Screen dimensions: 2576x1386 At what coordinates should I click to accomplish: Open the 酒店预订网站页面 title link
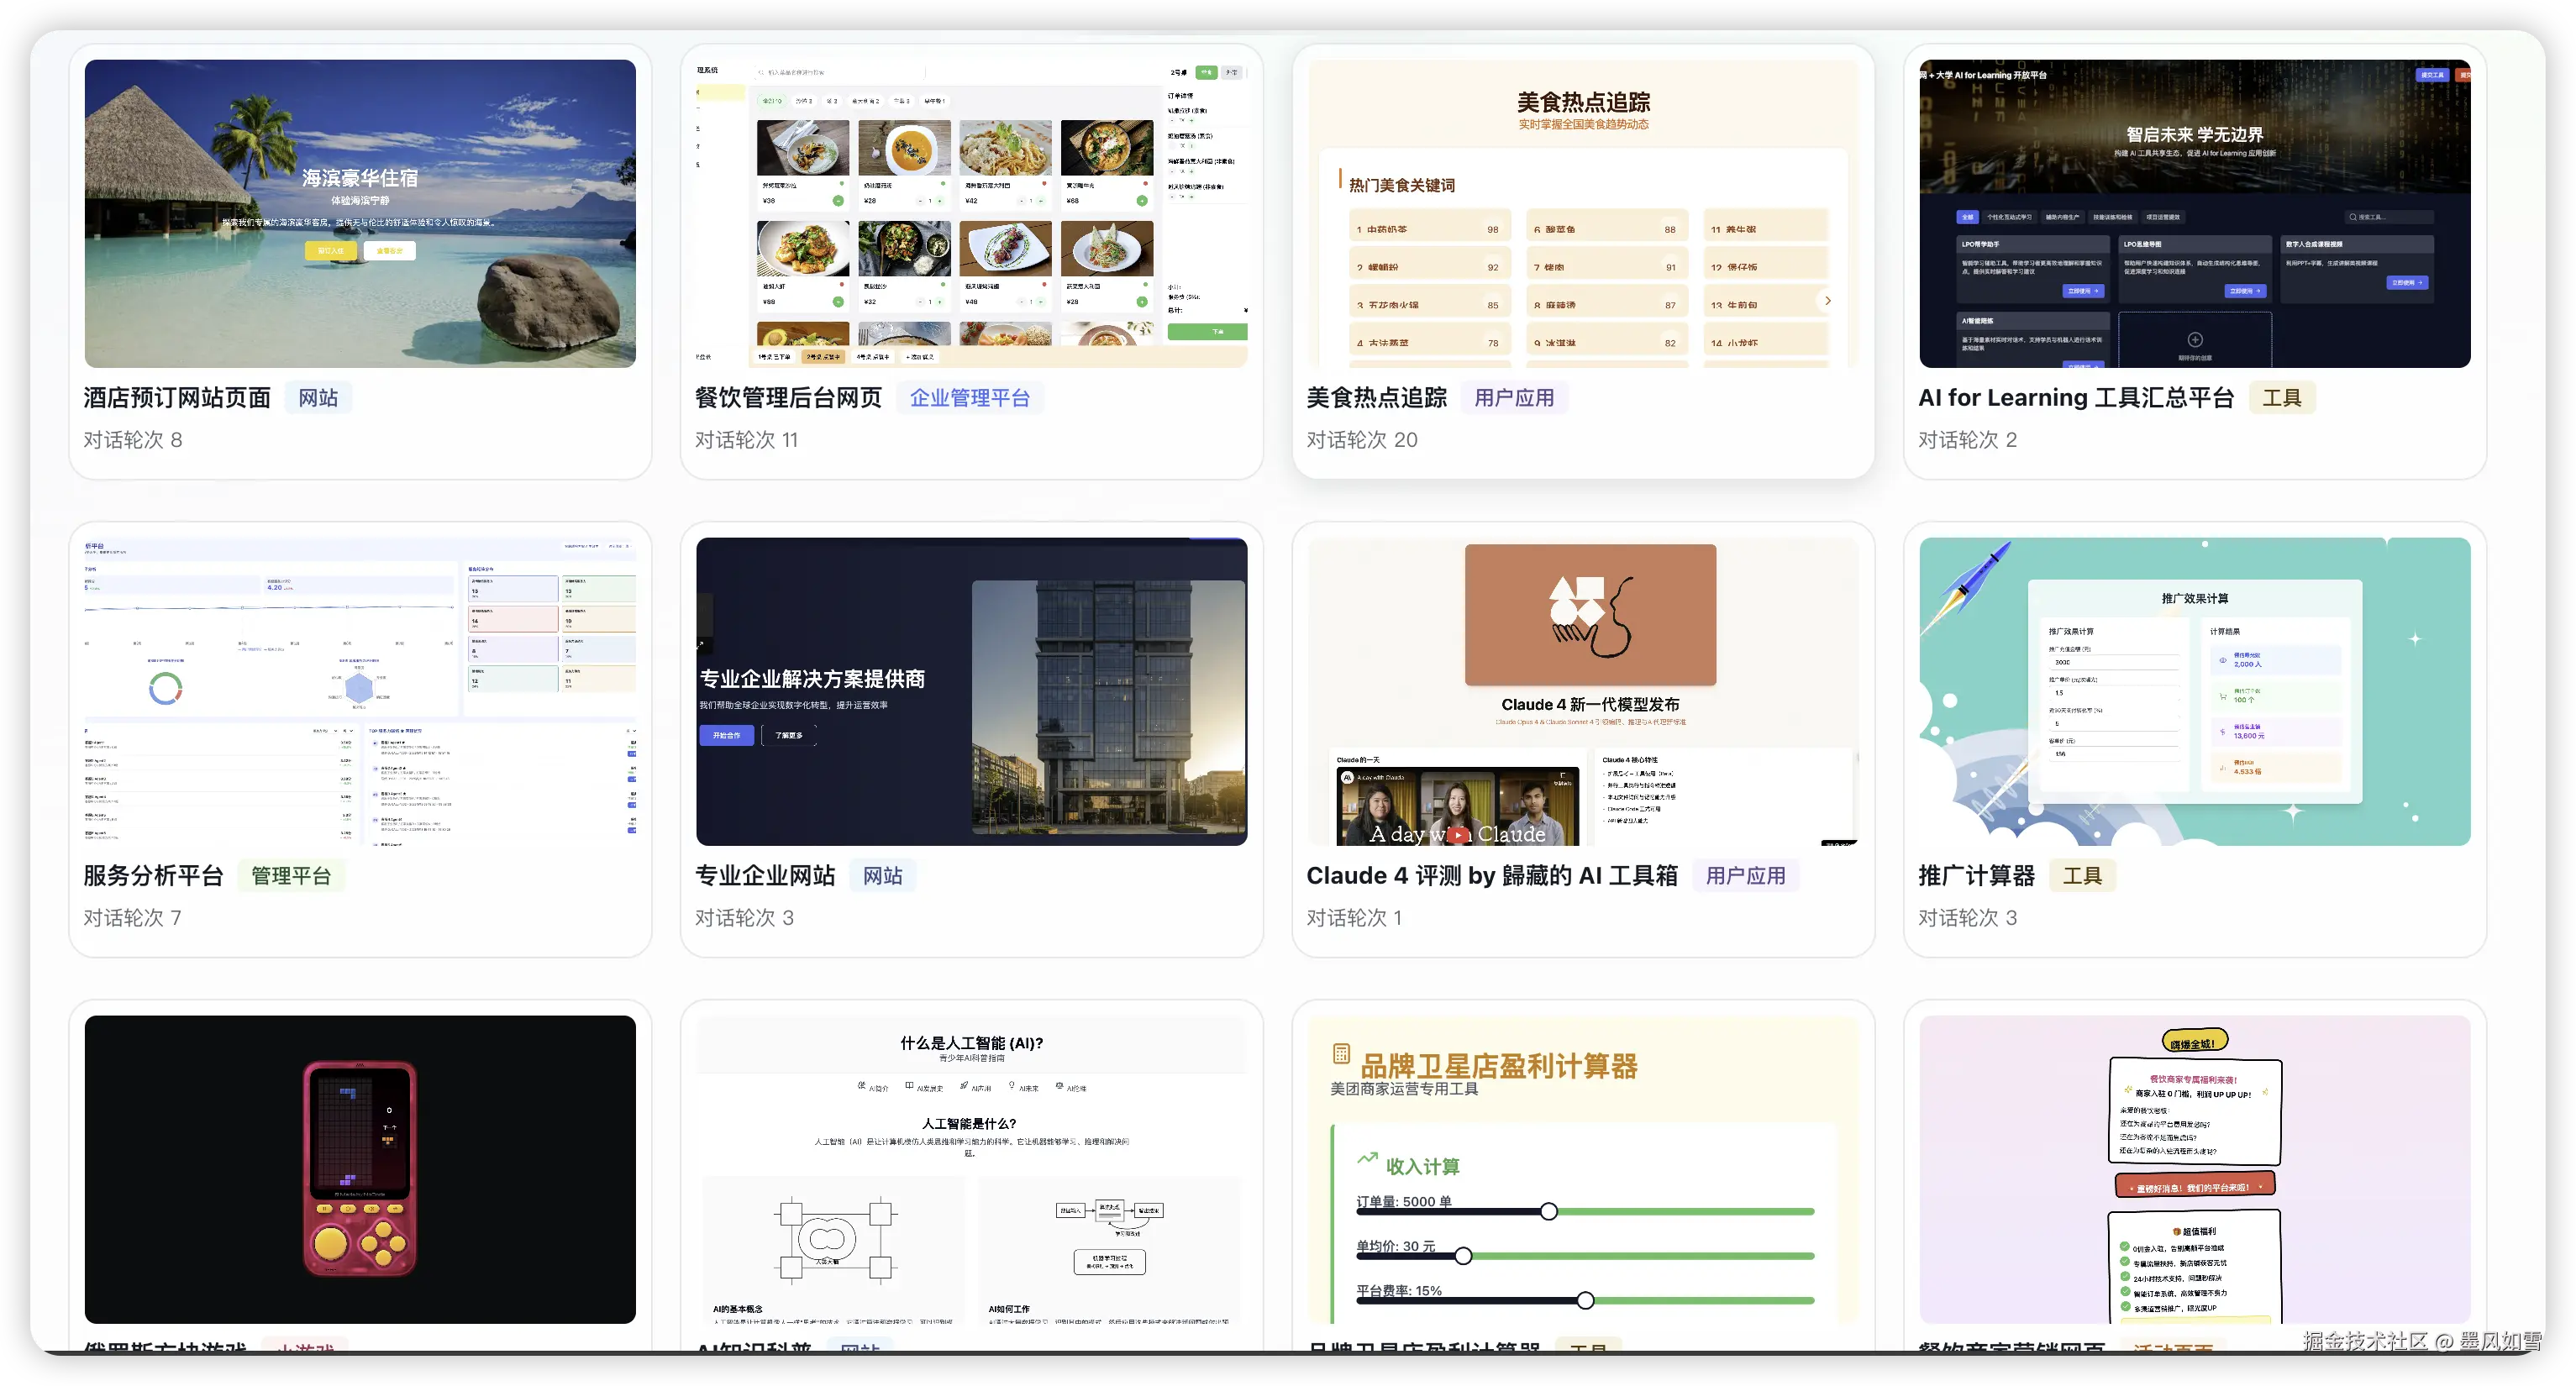(177, 398)
